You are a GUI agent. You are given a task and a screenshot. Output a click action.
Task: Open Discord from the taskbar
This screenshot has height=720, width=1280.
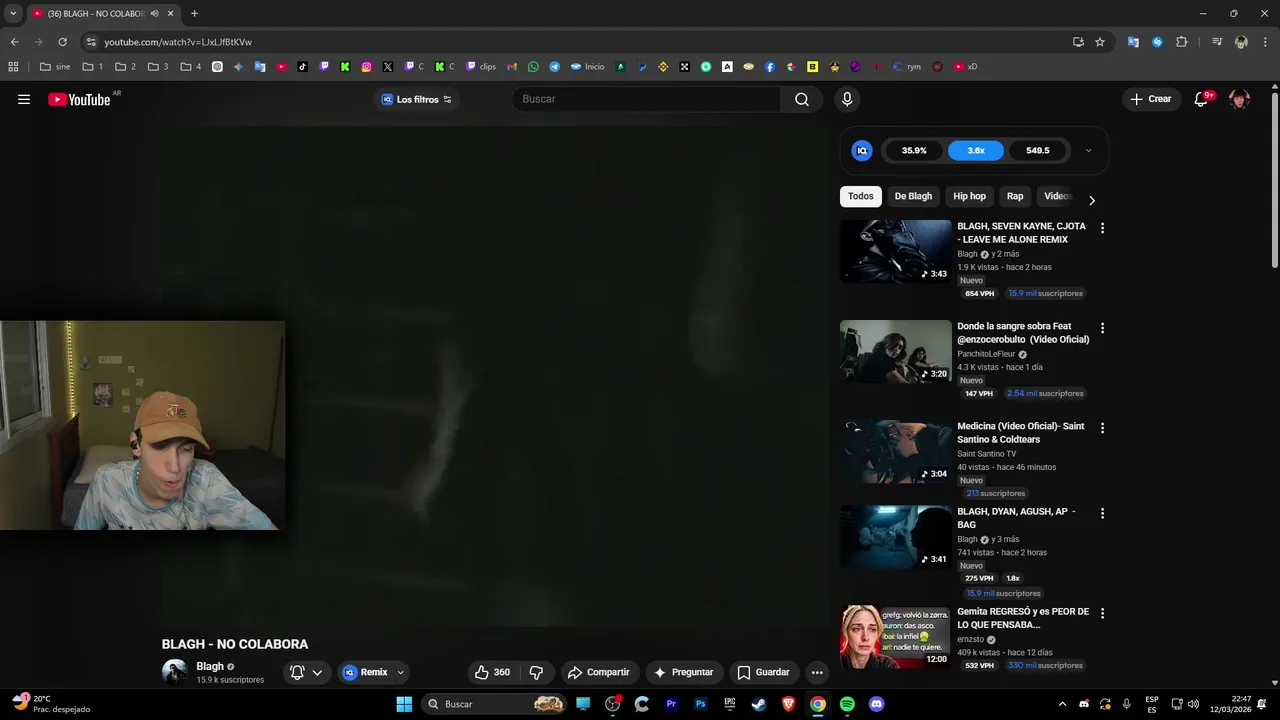pos(877,704)
